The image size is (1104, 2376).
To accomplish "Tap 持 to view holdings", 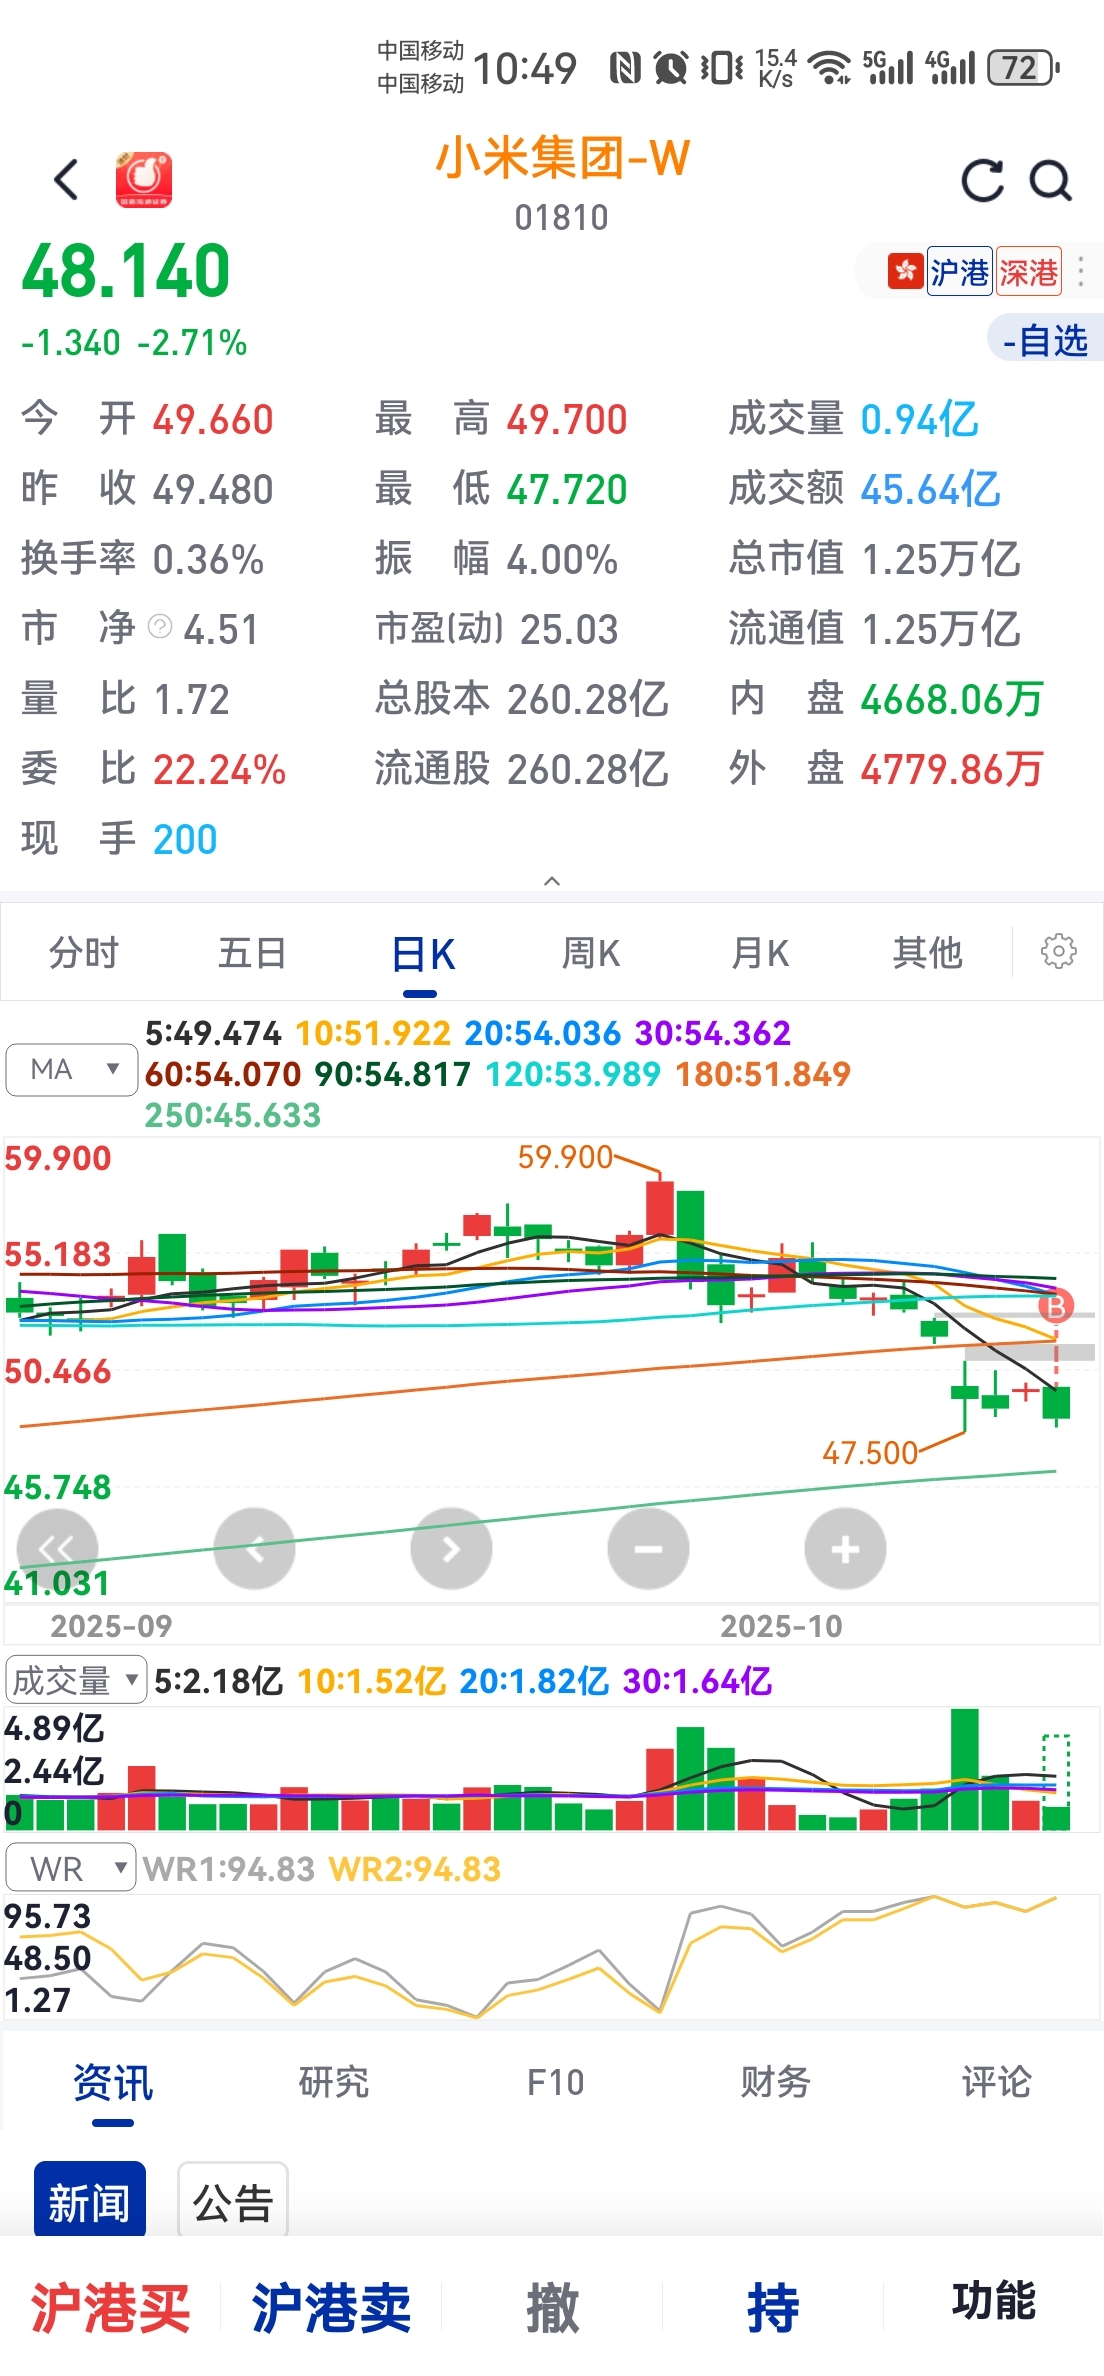I will [773, 2308].
